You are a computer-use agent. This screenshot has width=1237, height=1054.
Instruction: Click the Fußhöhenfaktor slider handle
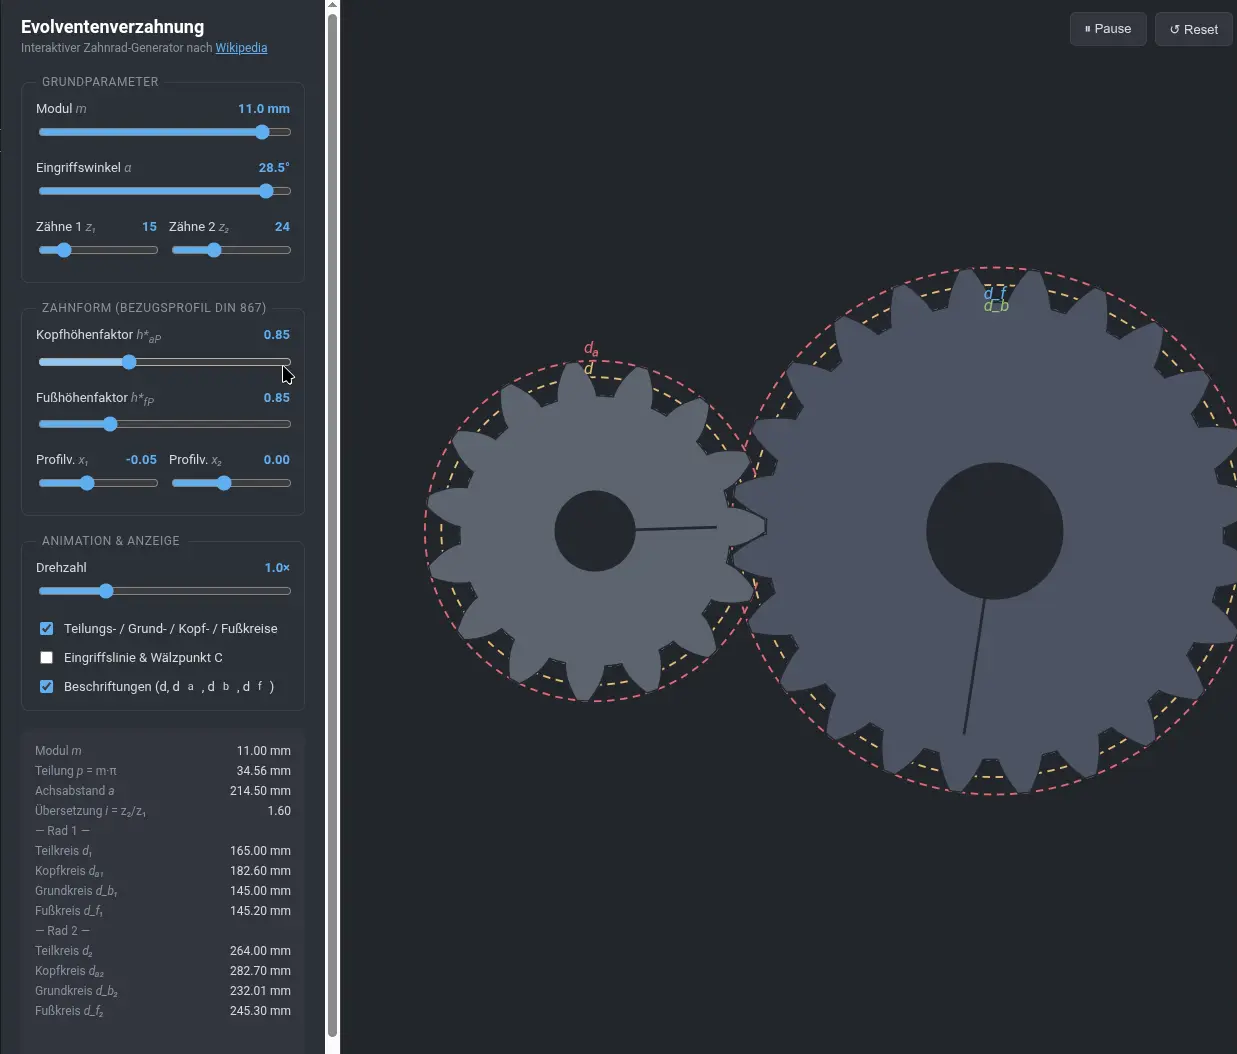point(110,424)
